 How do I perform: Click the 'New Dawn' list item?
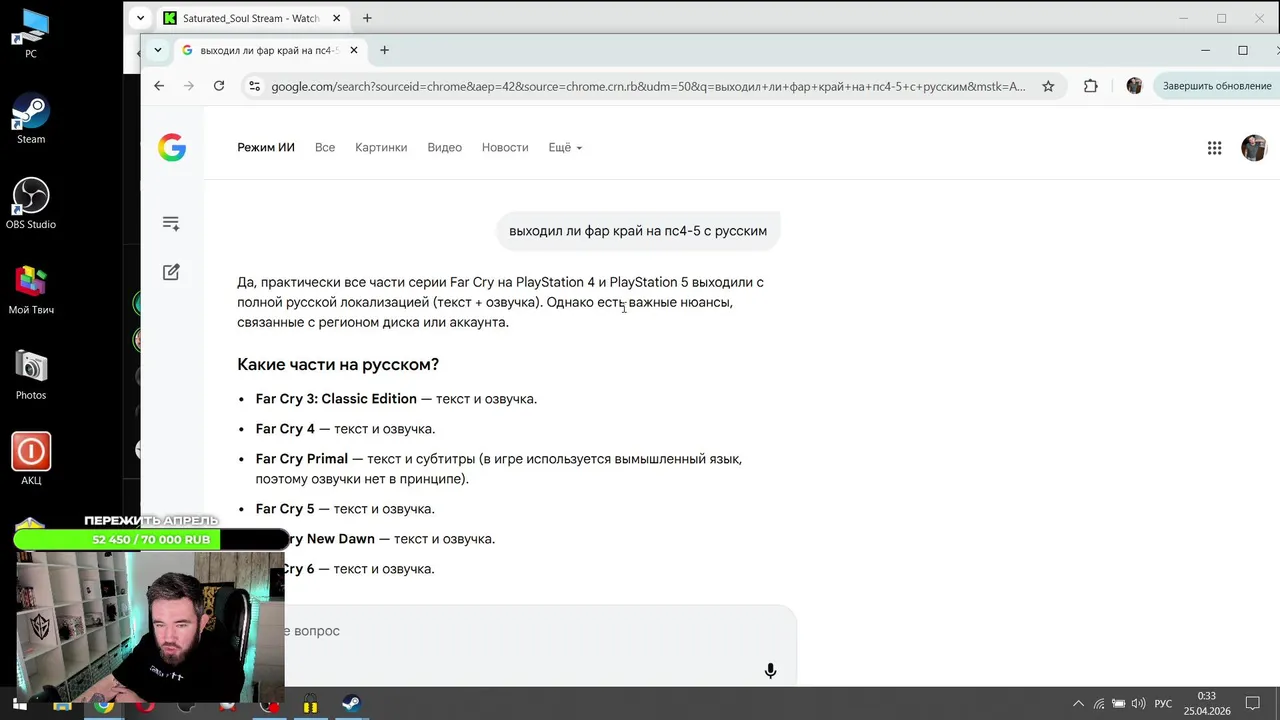(x=390, y=539)
